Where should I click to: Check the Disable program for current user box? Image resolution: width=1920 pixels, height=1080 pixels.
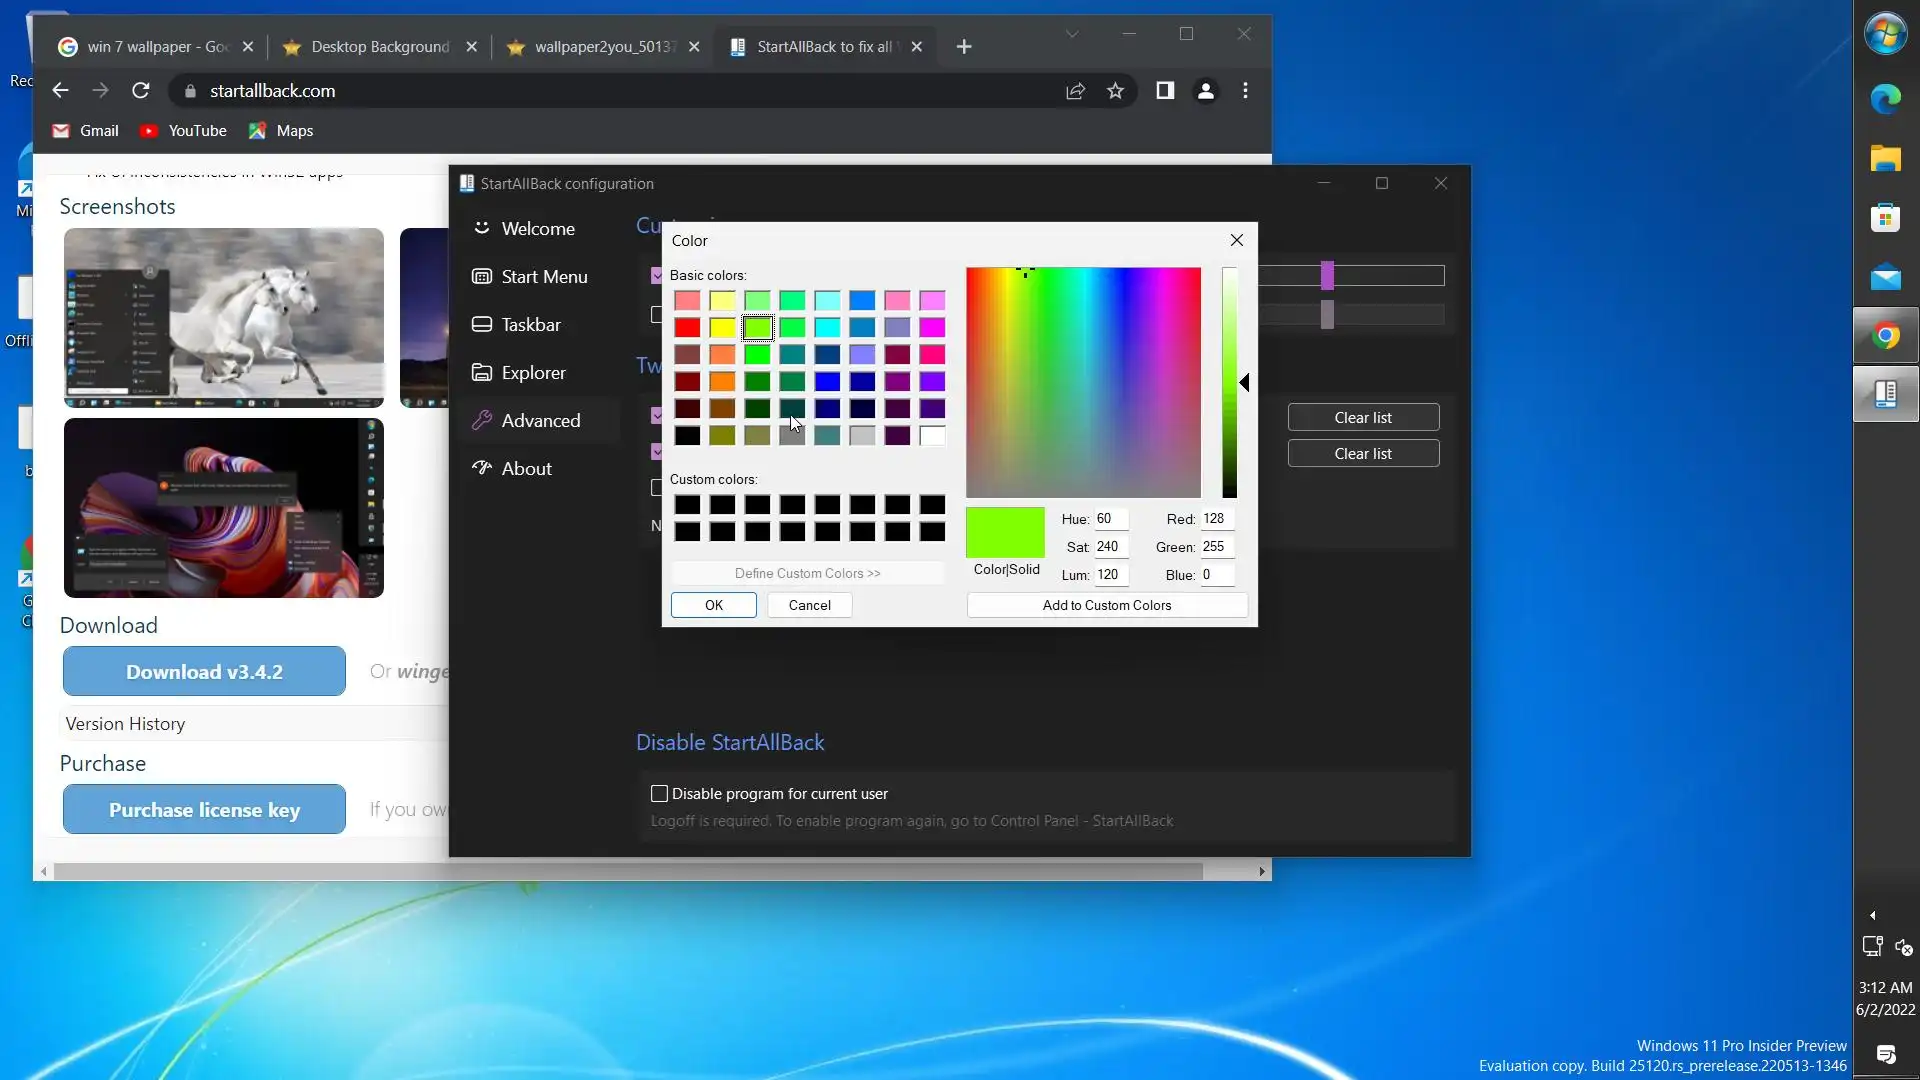click(x=659, y=794)
